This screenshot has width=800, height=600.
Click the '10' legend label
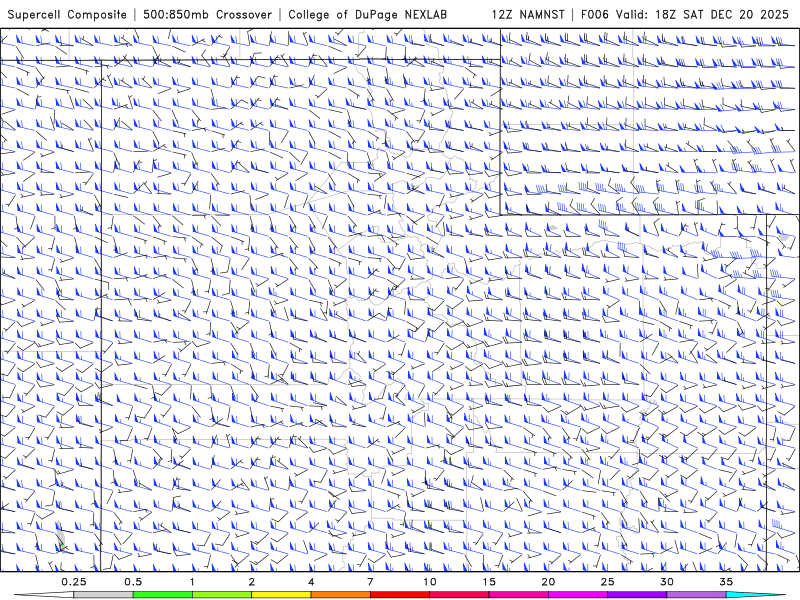pyautogui.click(x=430, y=582)
